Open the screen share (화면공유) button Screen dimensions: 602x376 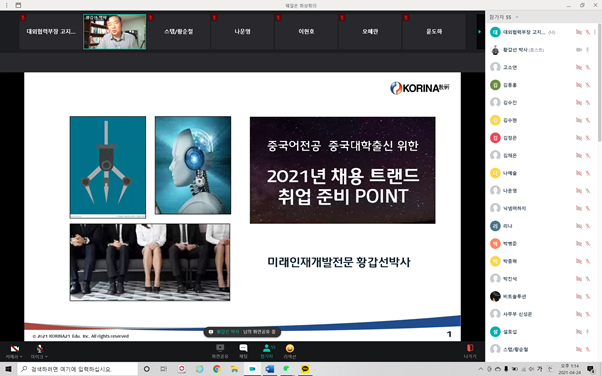[x=220, y=351]
